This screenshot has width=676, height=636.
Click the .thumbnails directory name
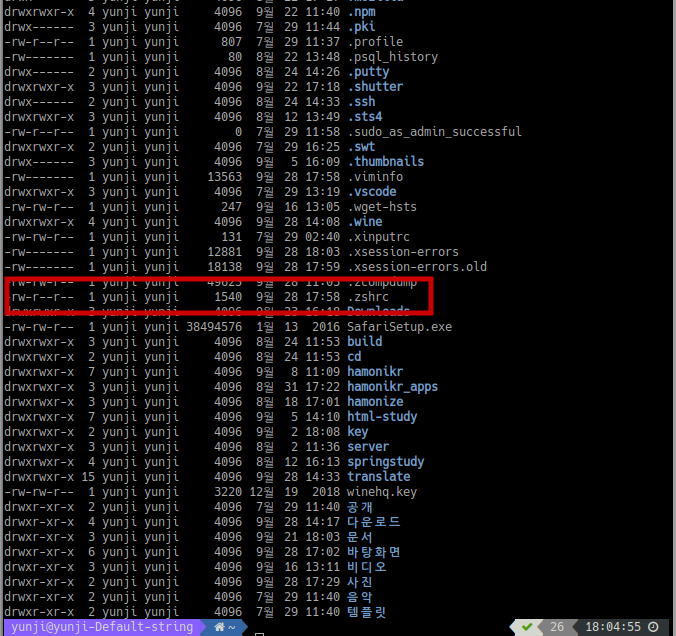[x=385, y=161]
